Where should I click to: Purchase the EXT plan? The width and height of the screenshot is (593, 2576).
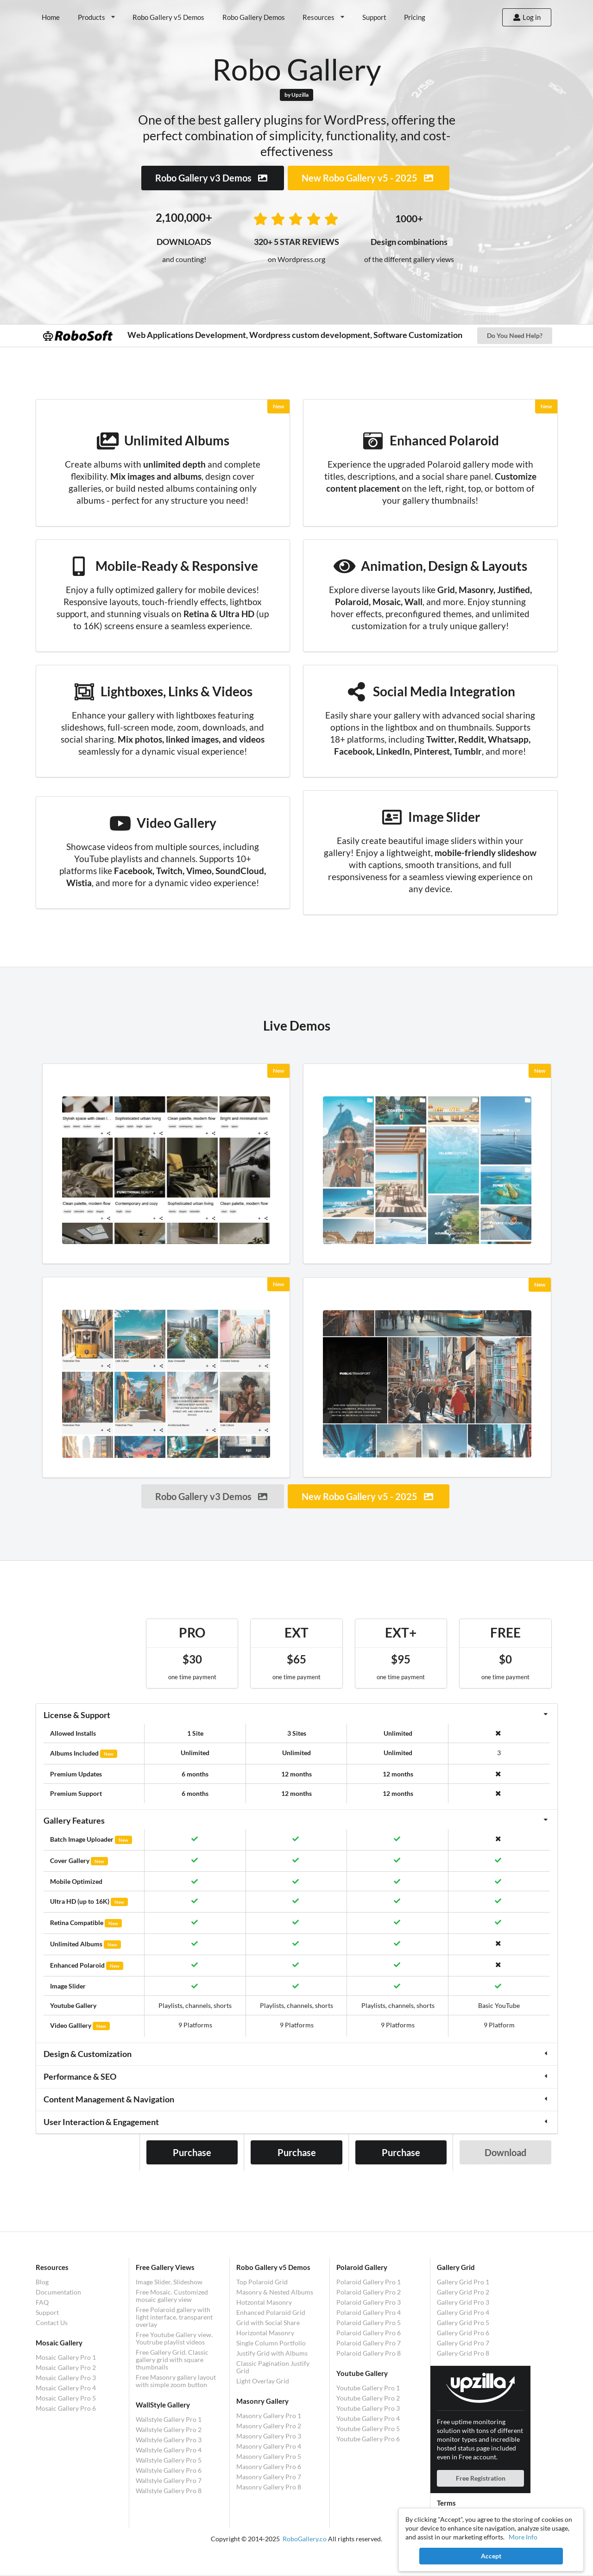(x=296, y=2152)
